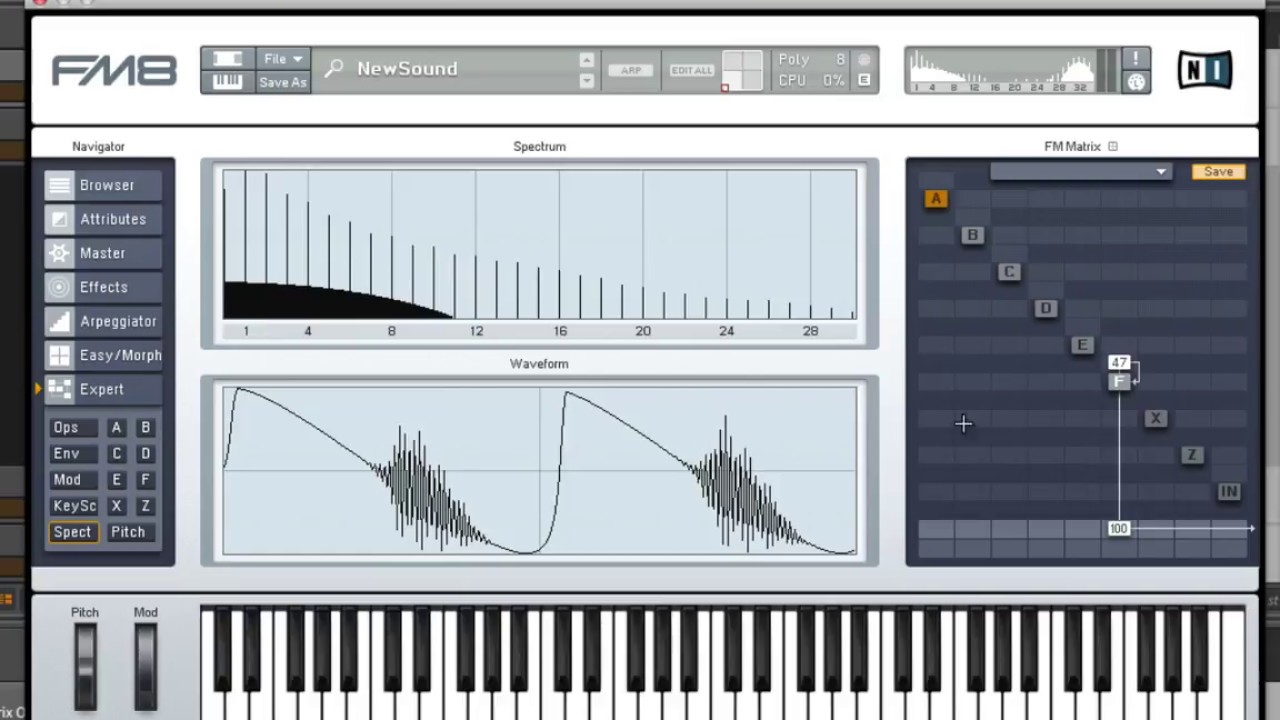Open the Effects page icon

(60, 287)
